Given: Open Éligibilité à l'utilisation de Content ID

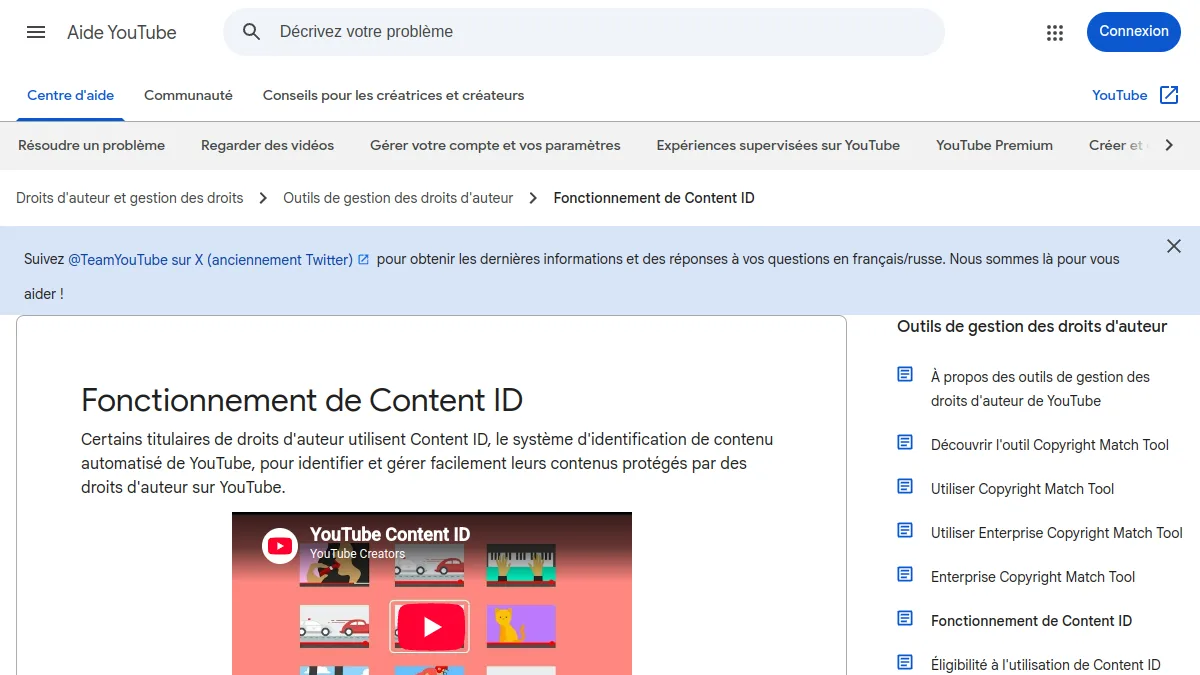Looking at the screenshot, I should pos(1046,665).
